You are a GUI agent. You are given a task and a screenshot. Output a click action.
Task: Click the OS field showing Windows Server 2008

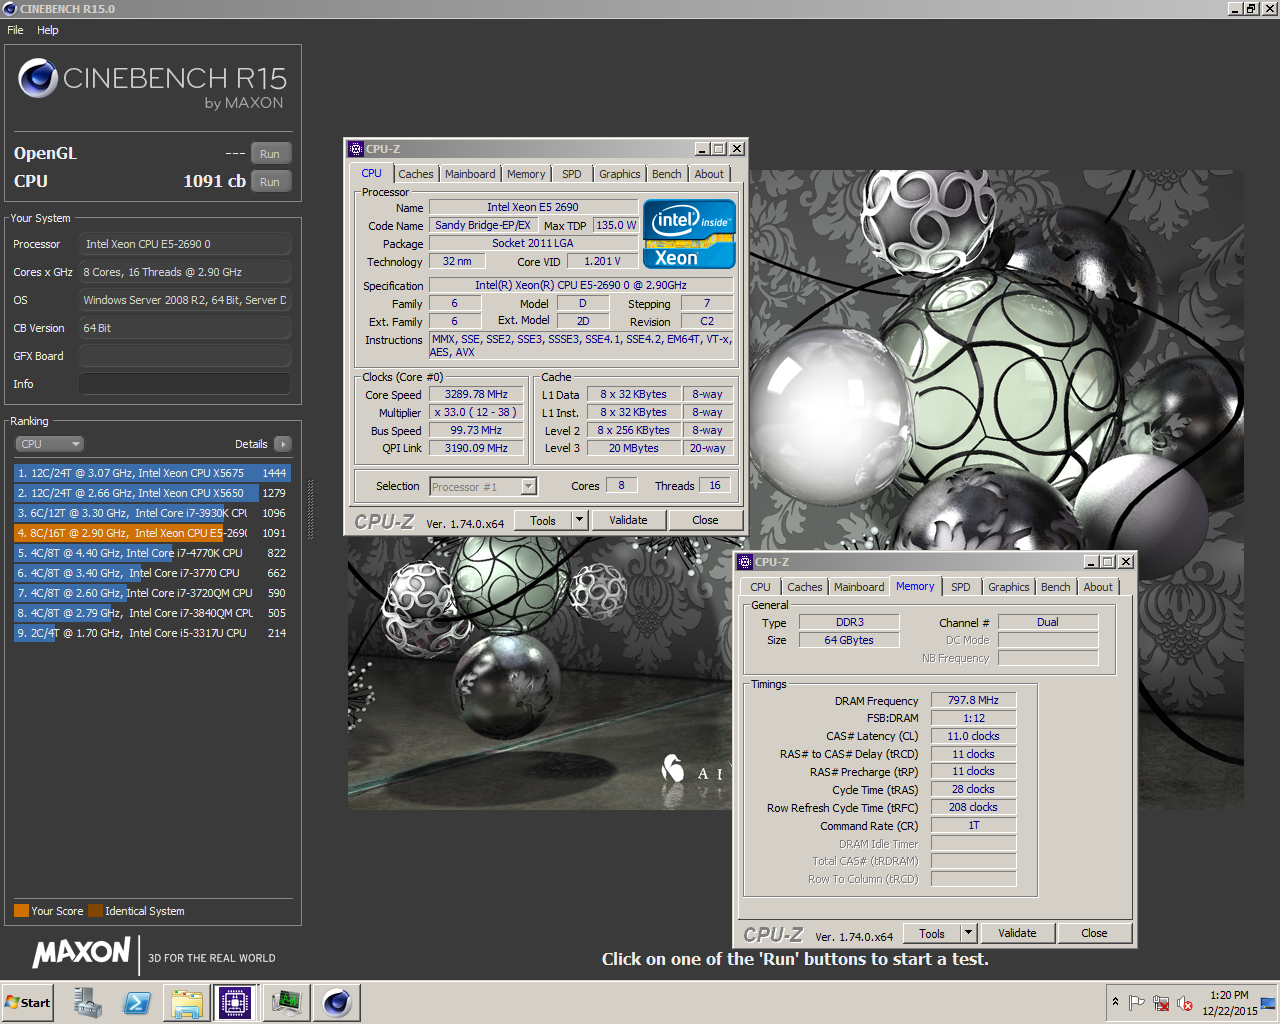185,300
